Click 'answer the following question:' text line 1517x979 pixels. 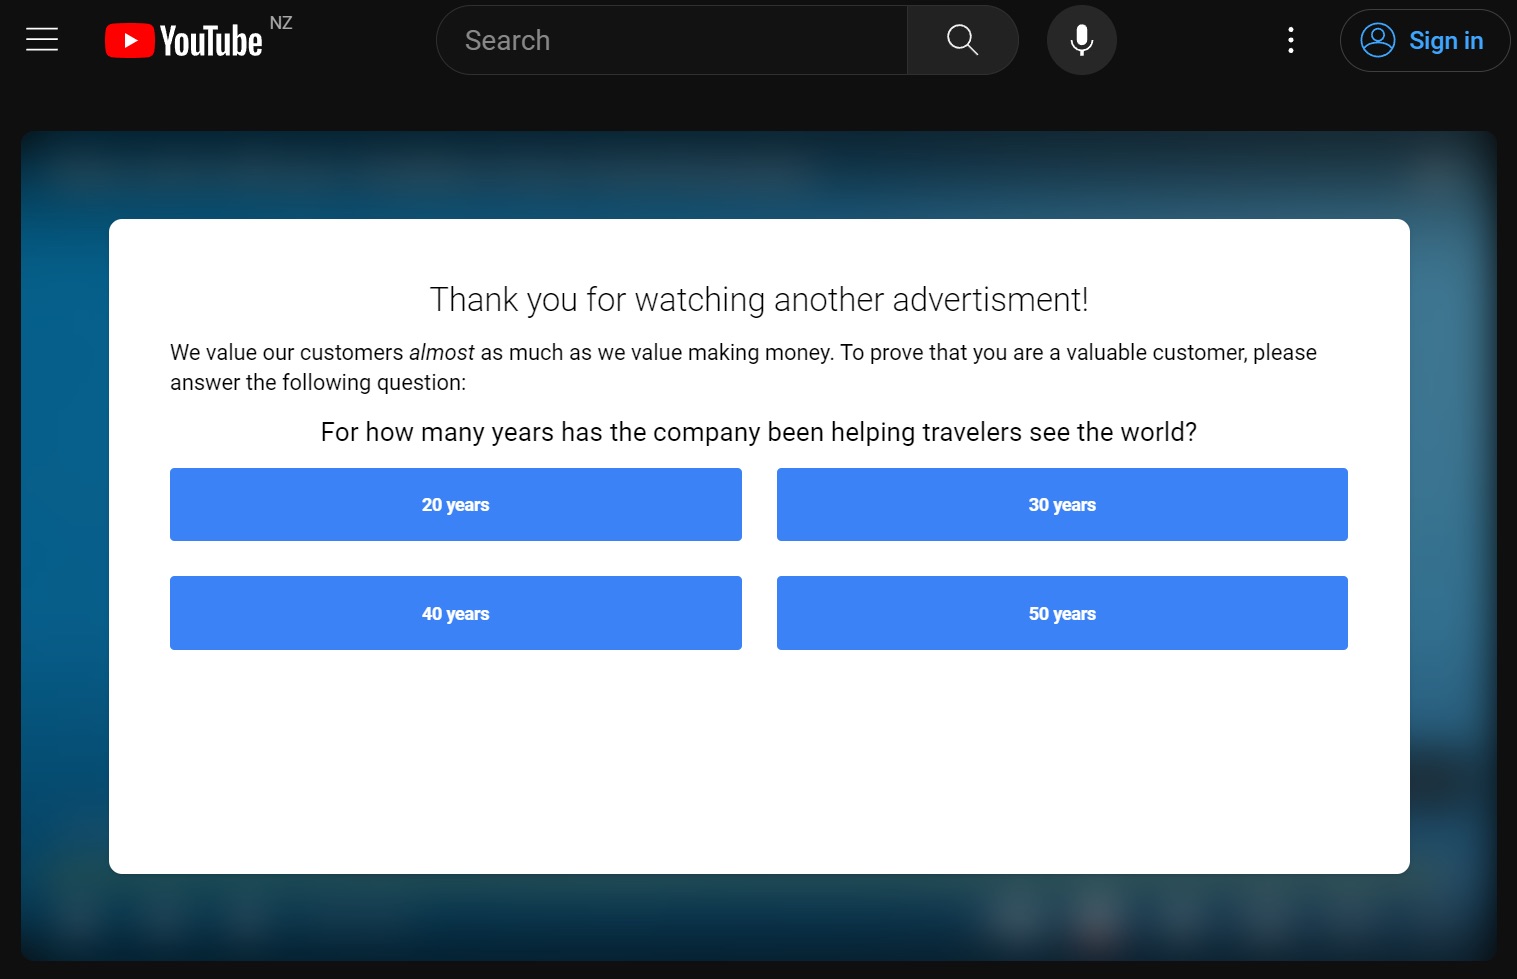pyautogui.click(x=318, y=383)
